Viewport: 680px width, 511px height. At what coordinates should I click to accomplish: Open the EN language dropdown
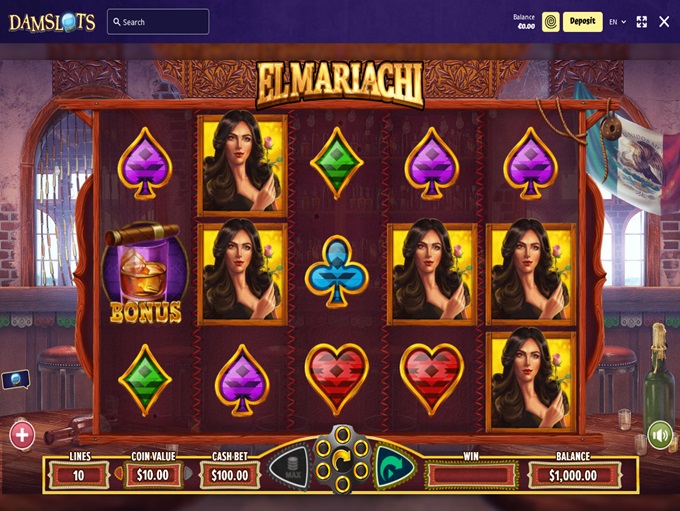point(618,22)
